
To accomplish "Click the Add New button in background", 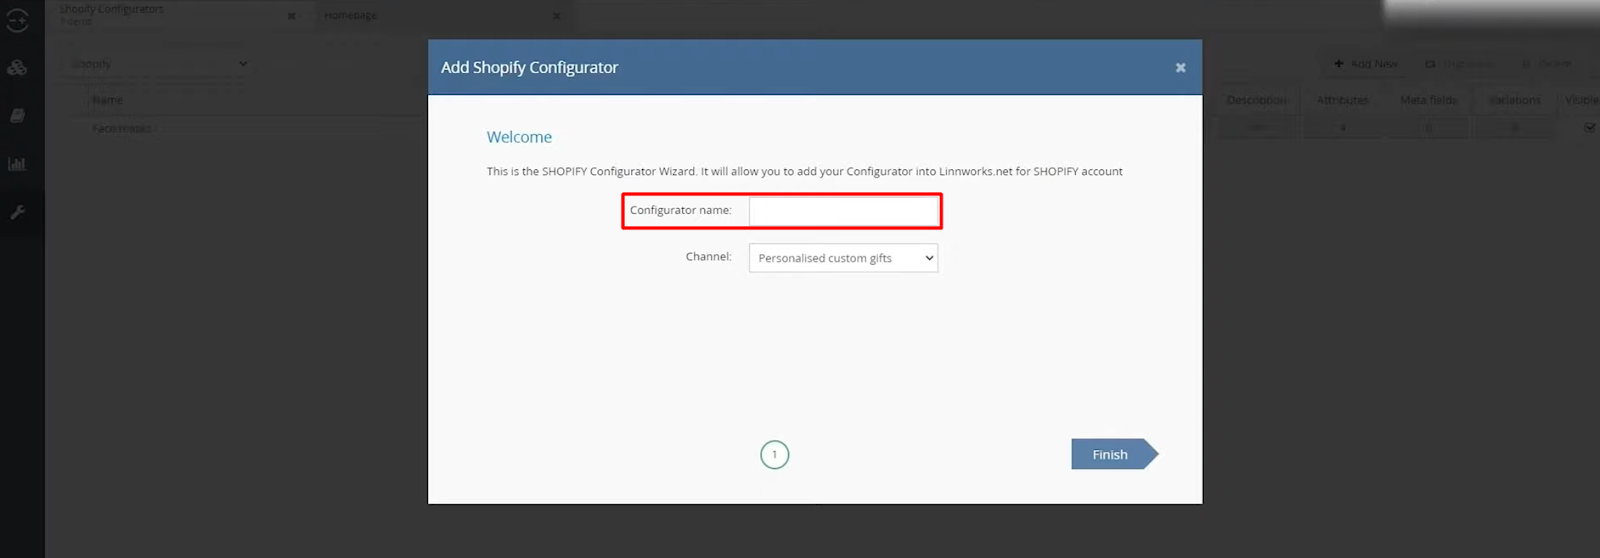I will 1366,64.
